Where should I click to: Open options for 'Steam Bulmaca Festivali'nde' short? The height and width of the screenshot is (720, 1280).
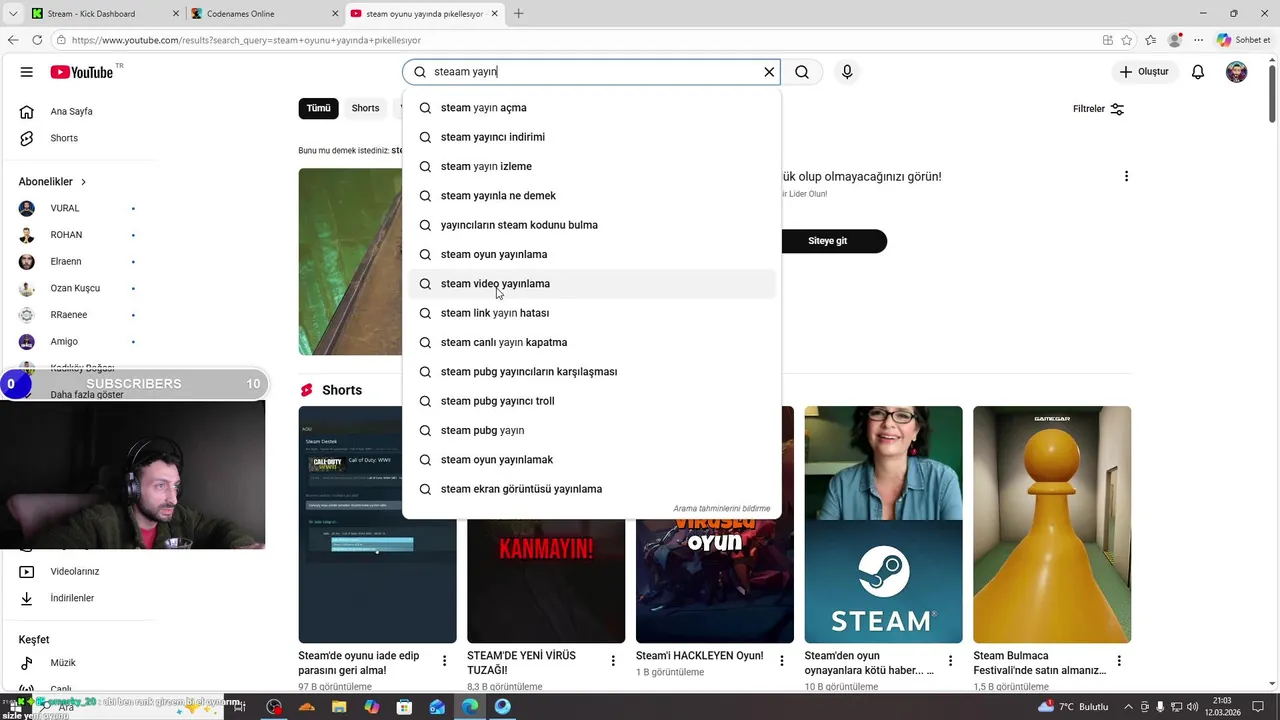click(1119, 661)
